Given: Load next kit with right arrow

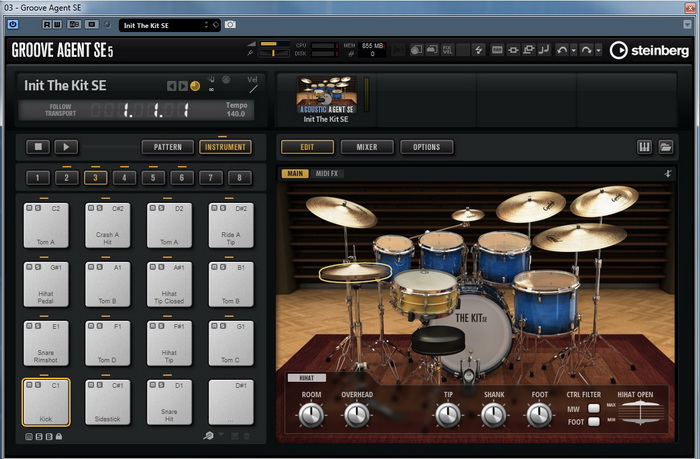Looking at the screenshot, I should (x=183, y=86).
